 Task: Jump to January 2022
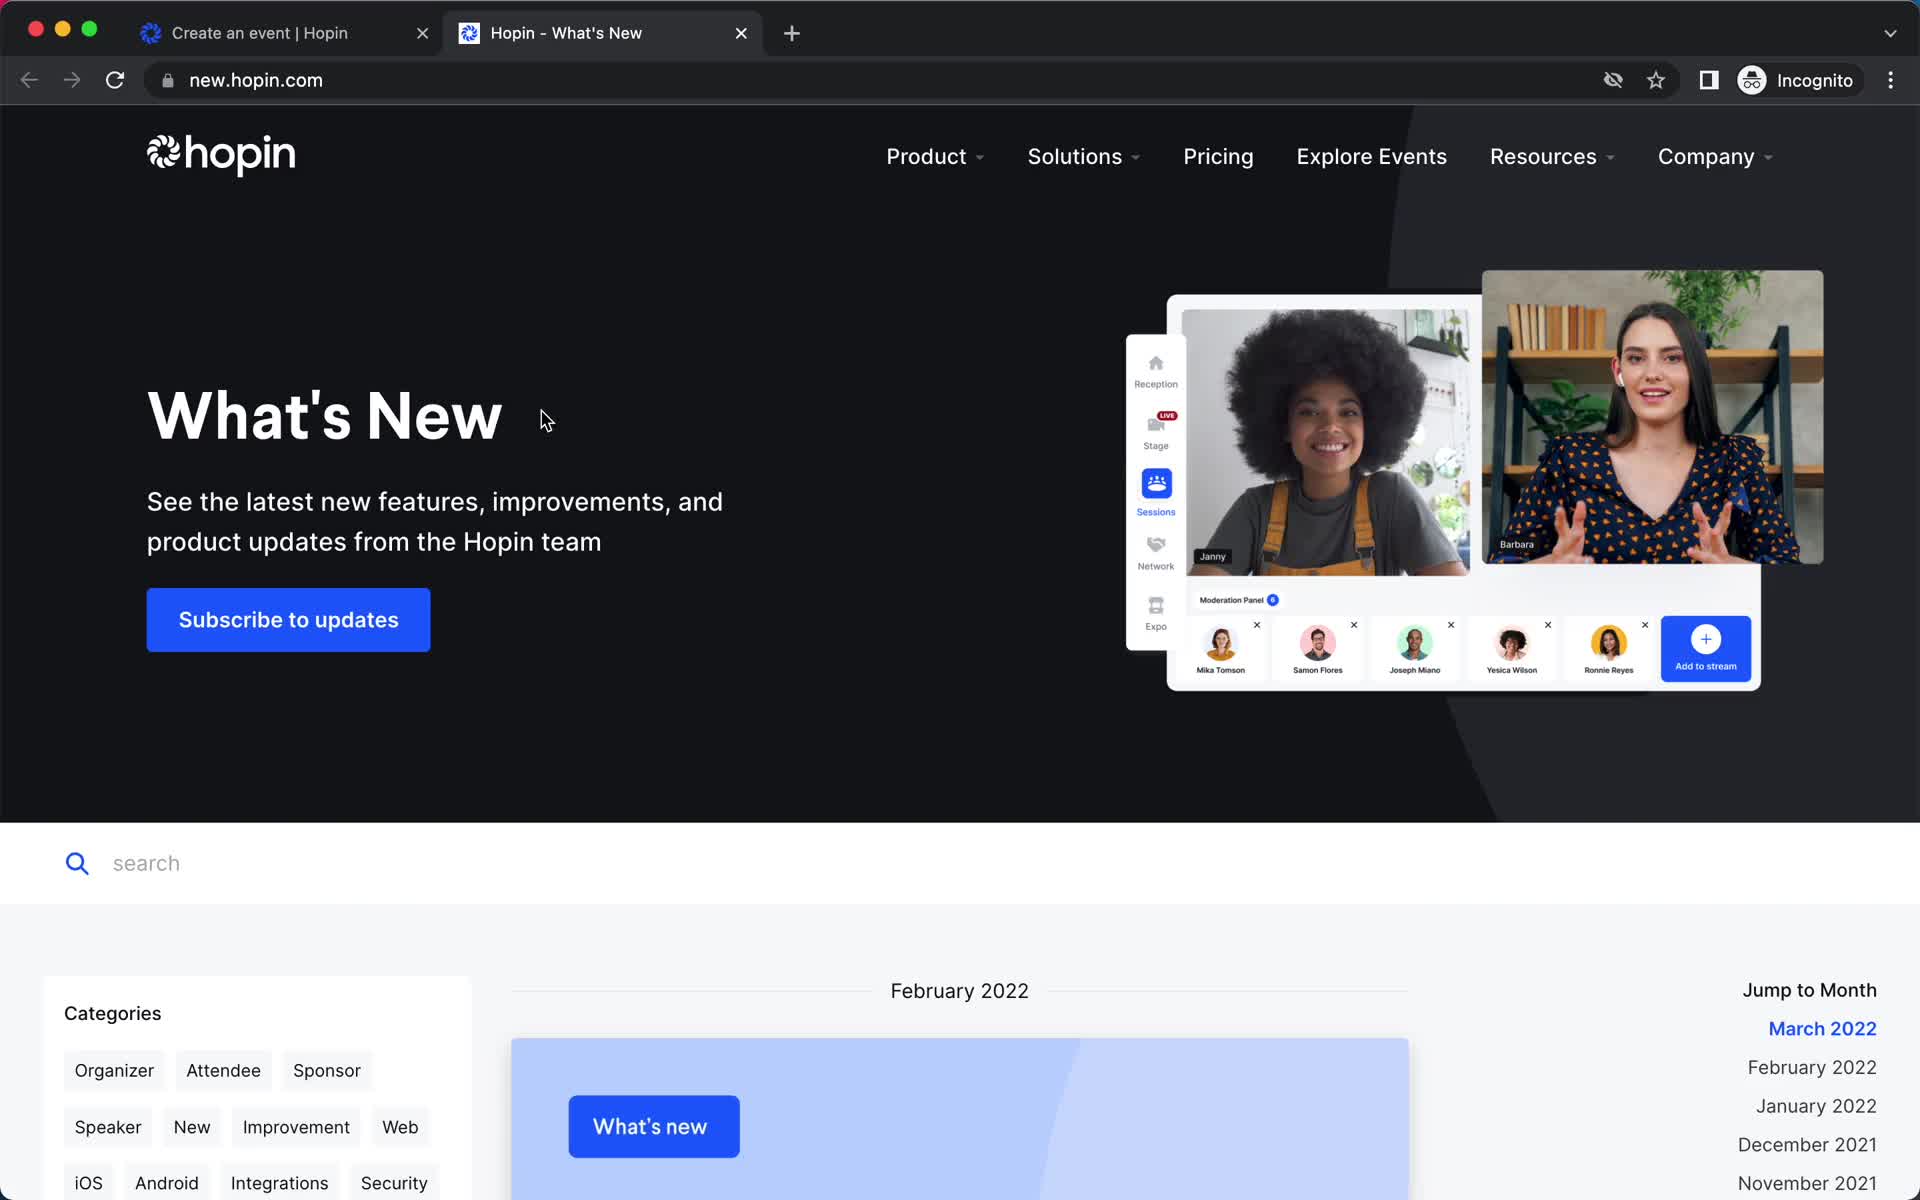[x=1816, y=1106]
